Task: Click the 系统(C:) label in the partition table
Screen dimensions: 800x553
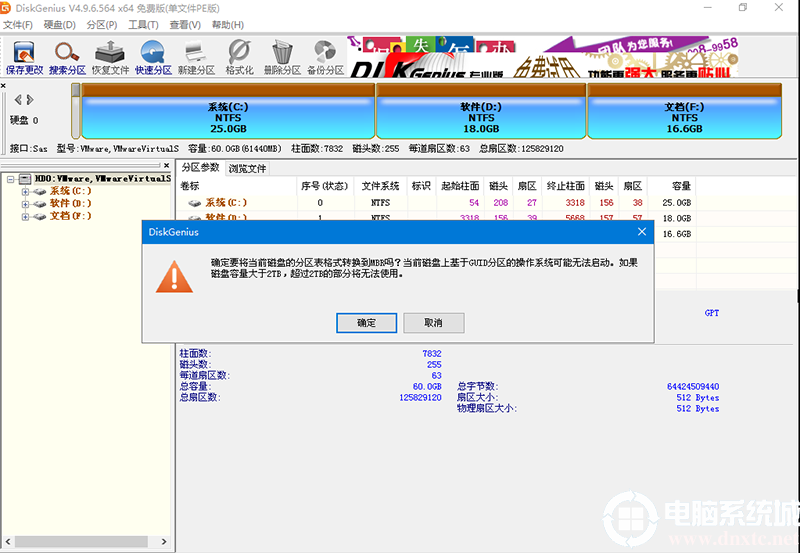Action: [x=226, y=203]
